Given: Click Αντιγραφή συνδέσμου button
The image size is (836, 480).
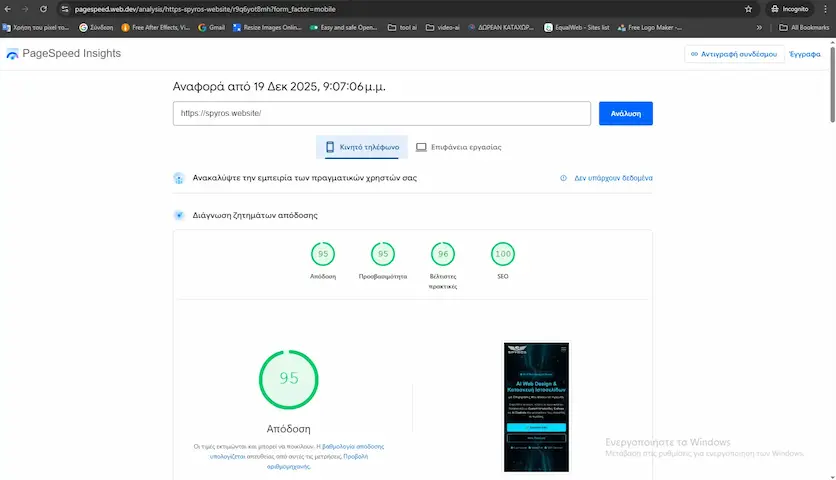Looking at the screenshot, I should (x=734, y=54).
